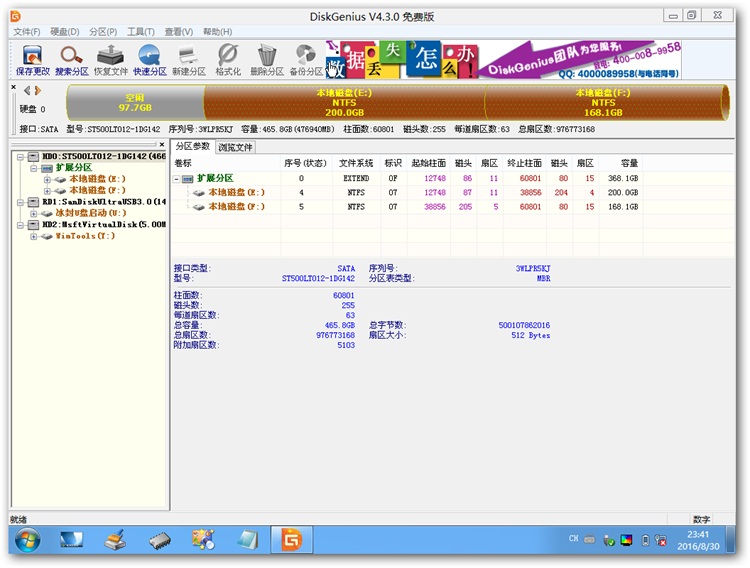Select HD0:ST500LT012-1DG142 in the tree
Viewport: 750px width, 568px height.
(x=104, y=156)
